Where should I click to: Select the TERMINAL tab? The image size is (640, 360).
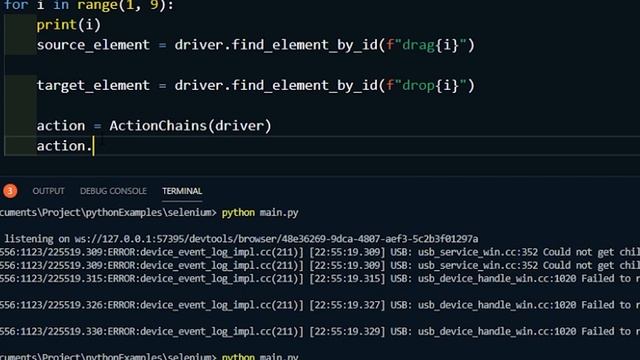click(182, 191)
